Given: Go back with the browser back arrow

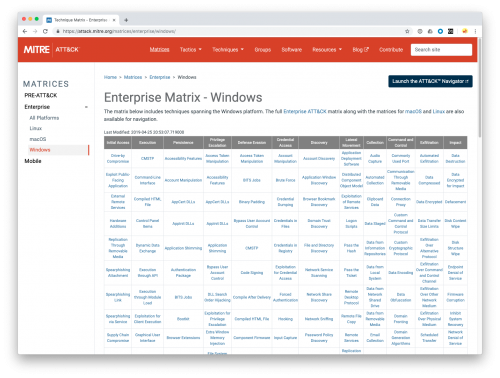Looking at the screenshot, I should pyautogui.click(x=25, y=31).
